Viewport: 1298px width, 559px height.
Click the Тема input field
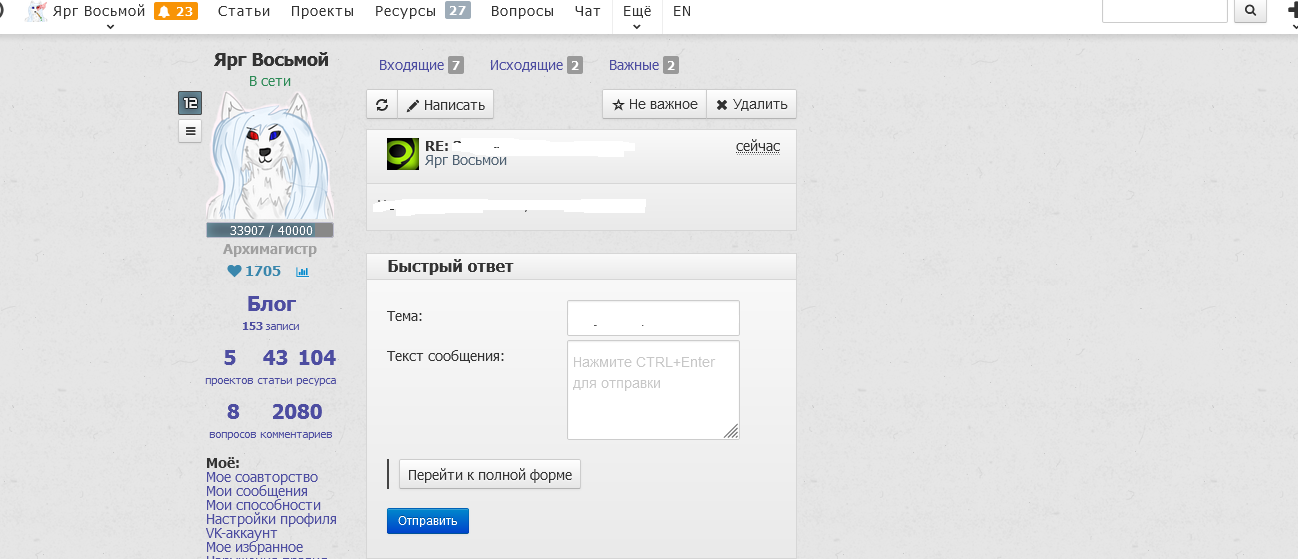653,318
